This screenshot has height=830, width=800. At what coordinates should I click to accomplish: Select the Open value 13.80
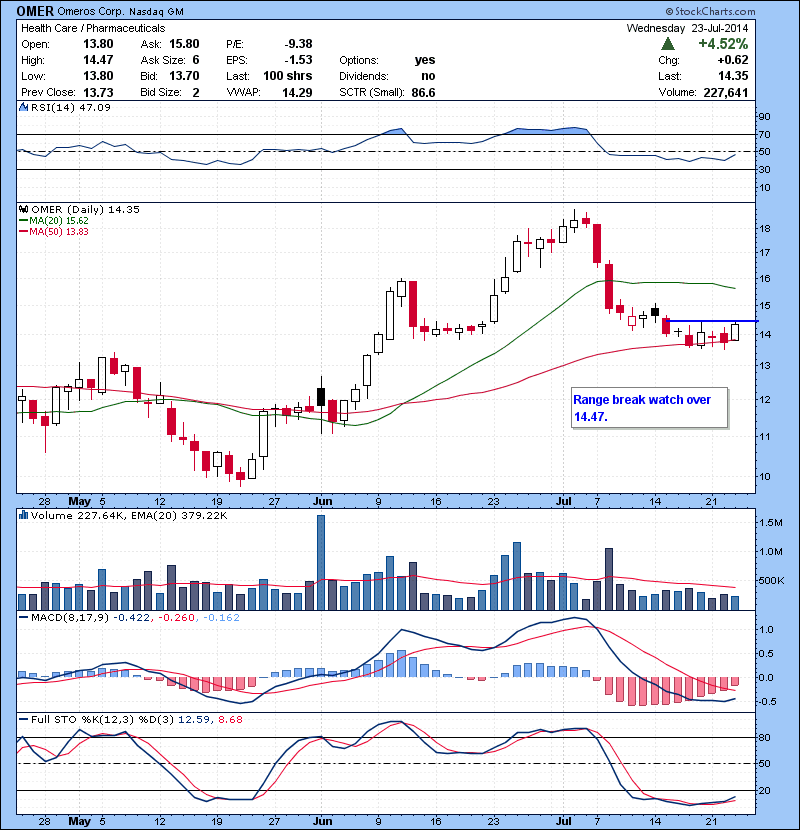(x=98, y=44)
